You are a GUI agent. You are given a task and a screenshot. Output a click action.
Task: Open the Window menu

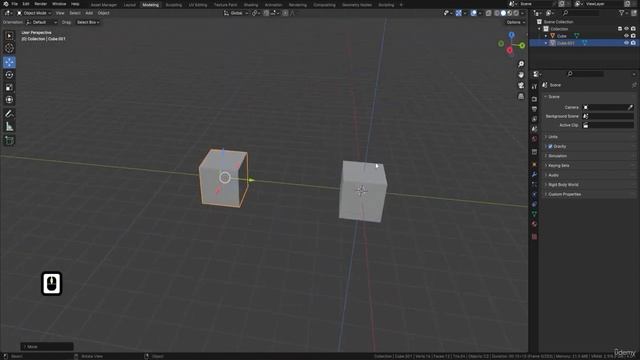59,4
